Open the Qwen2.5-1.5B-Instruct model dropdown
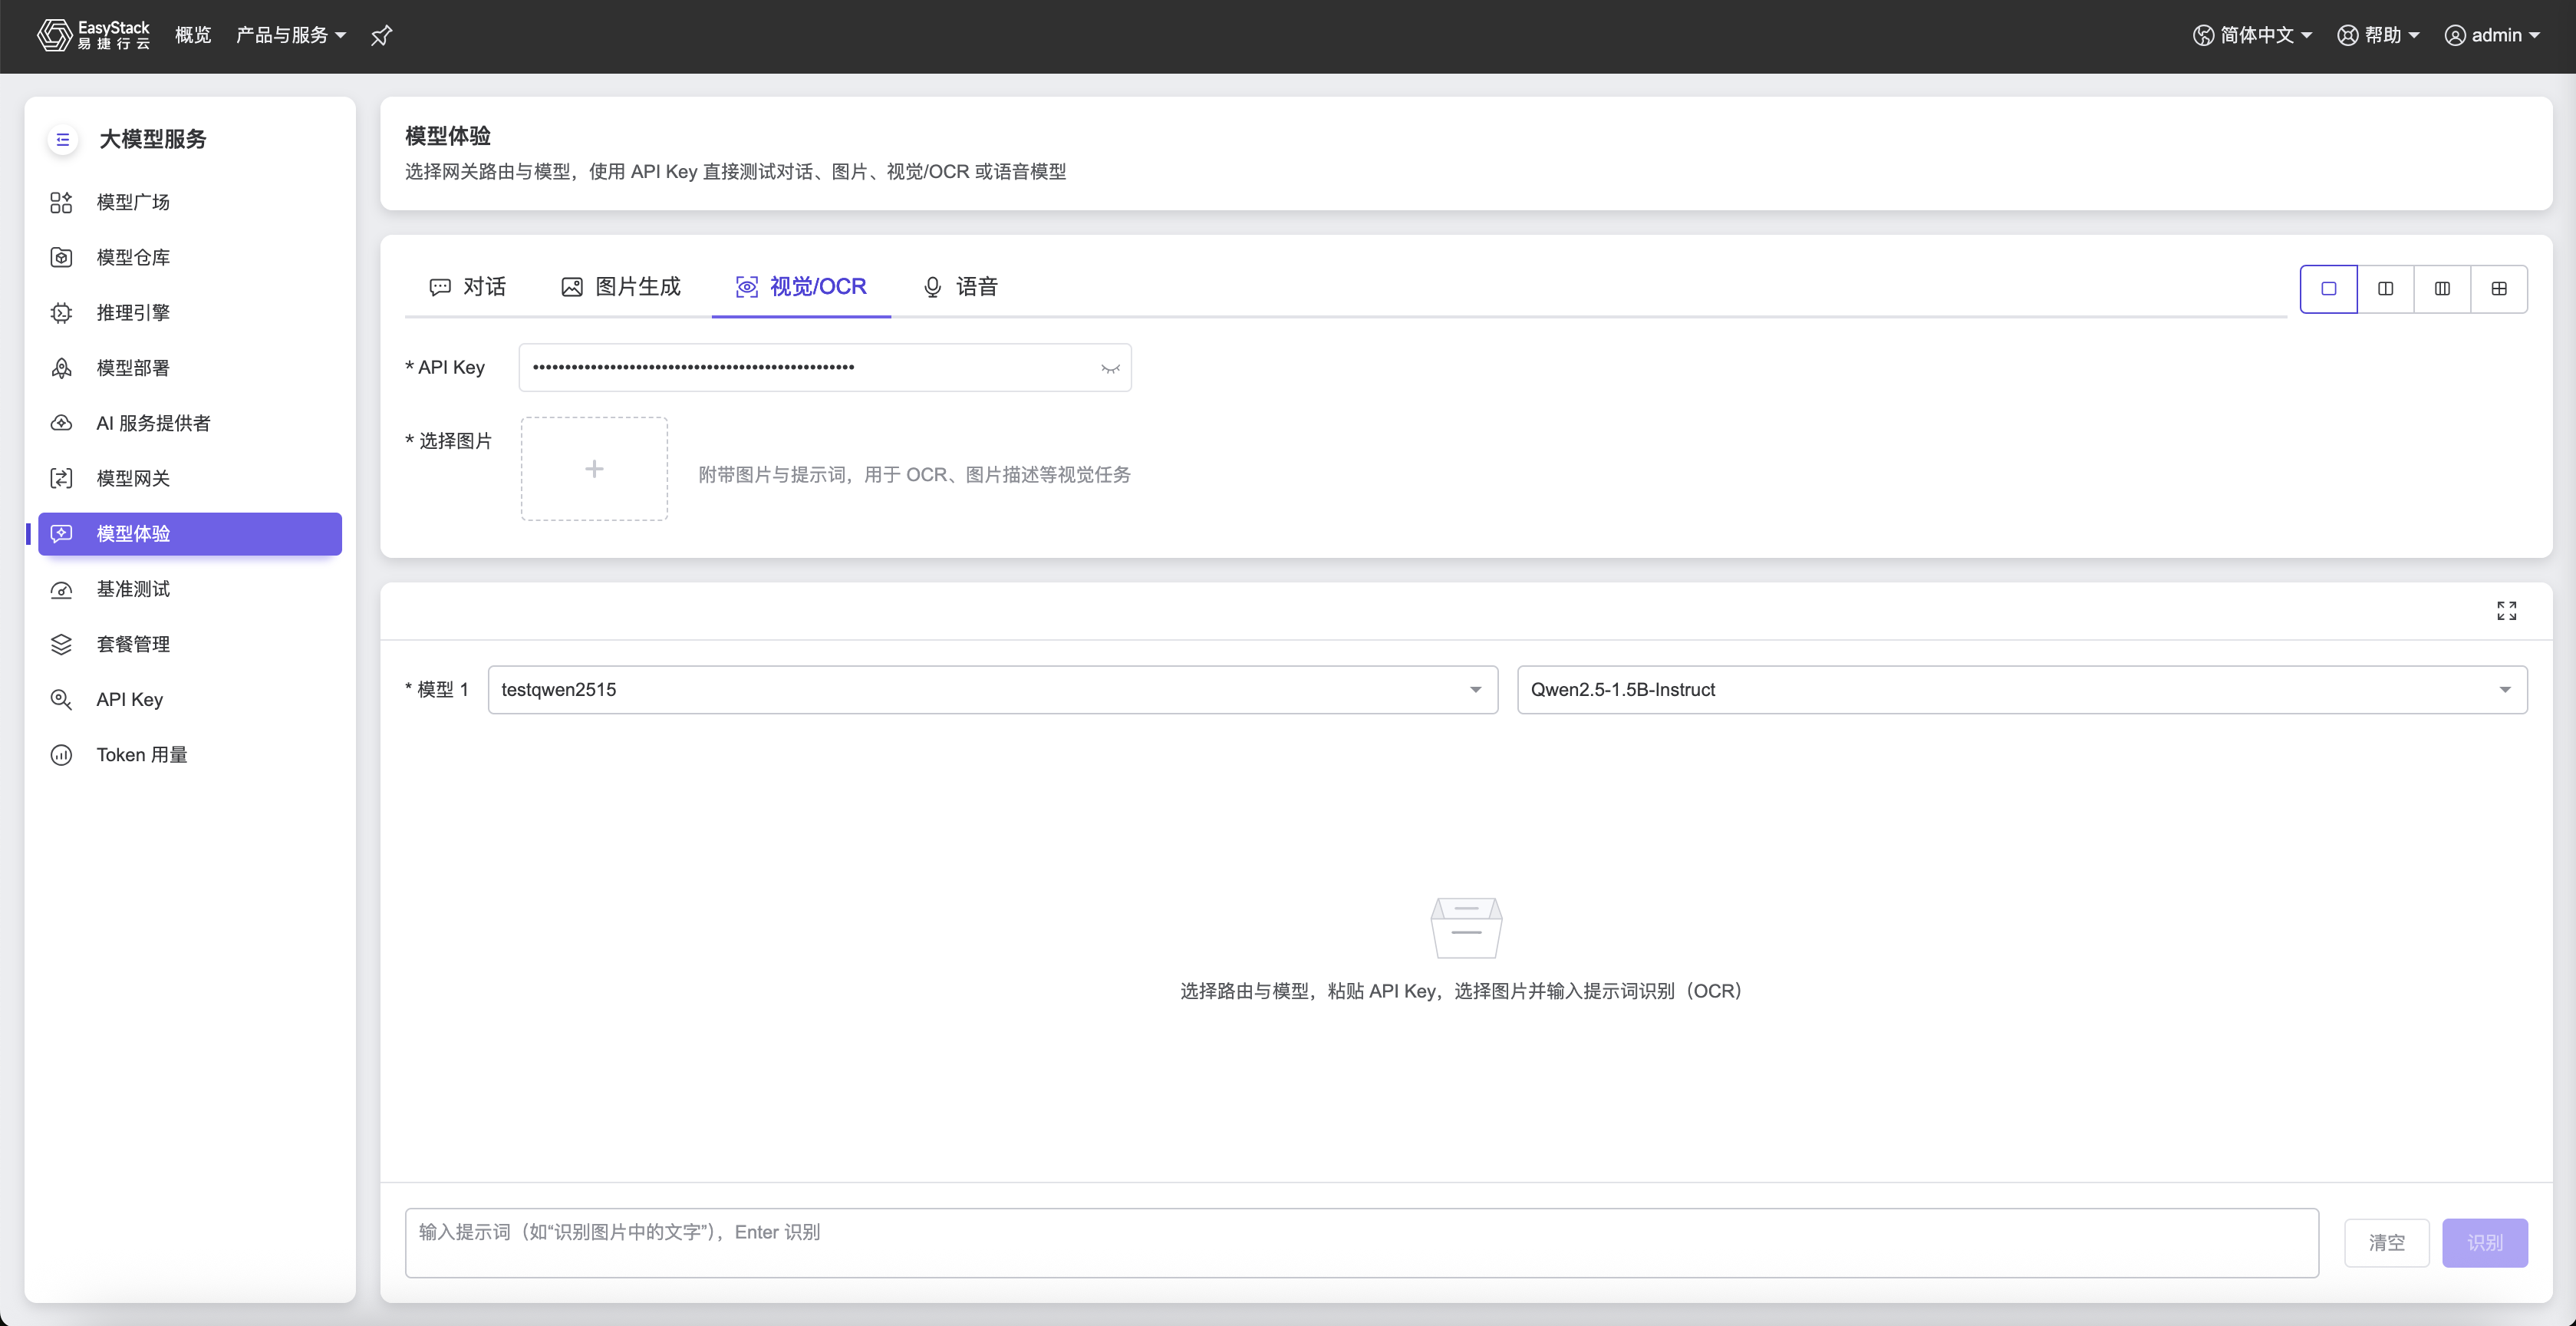 click(x=2022, y=690)
